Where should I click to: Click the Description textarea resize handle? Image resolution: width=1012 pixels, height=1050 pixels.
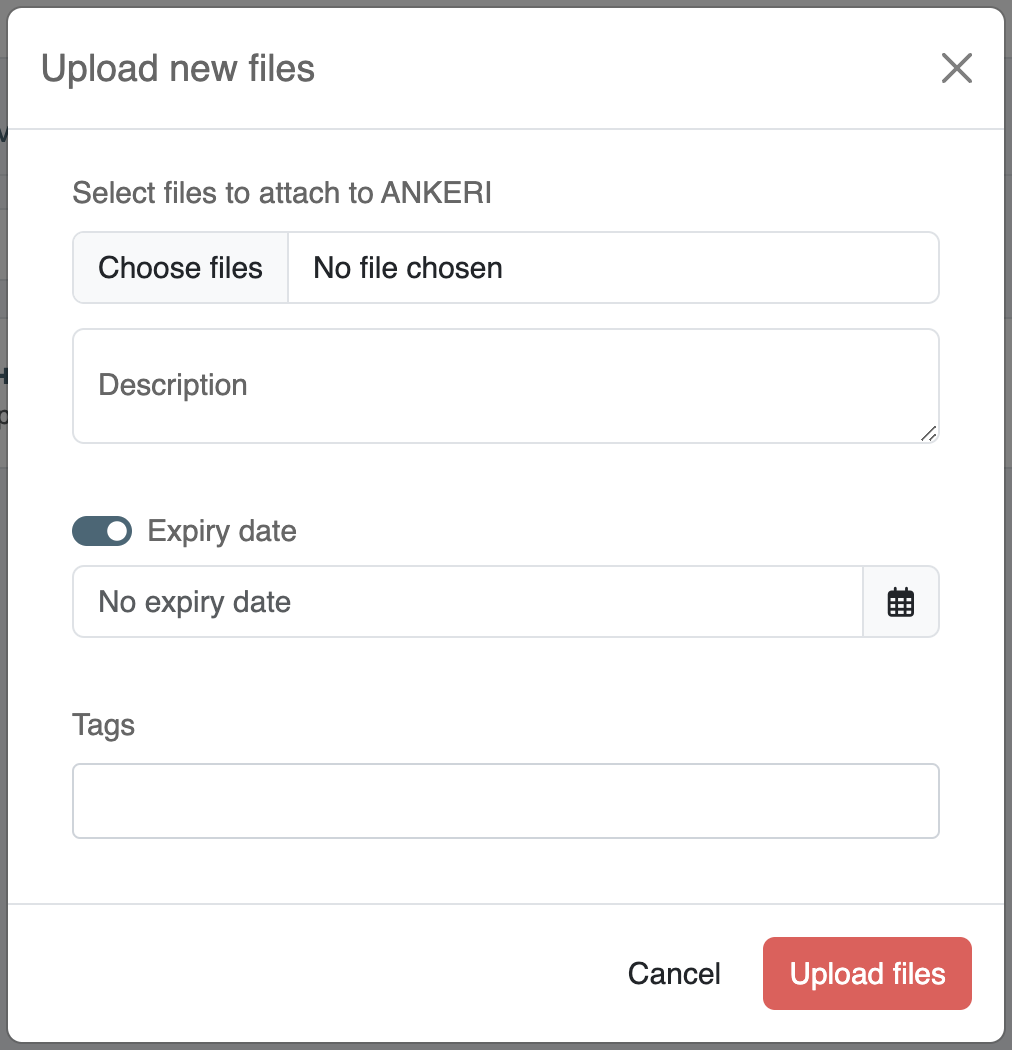click(x=928, y=433)
